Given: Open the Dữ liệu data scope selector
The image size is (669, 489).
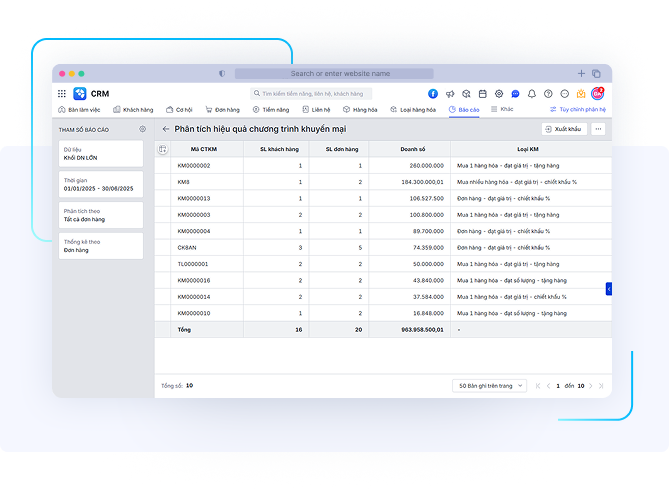Looking at the screenshot, I should (x=100, y=153).
